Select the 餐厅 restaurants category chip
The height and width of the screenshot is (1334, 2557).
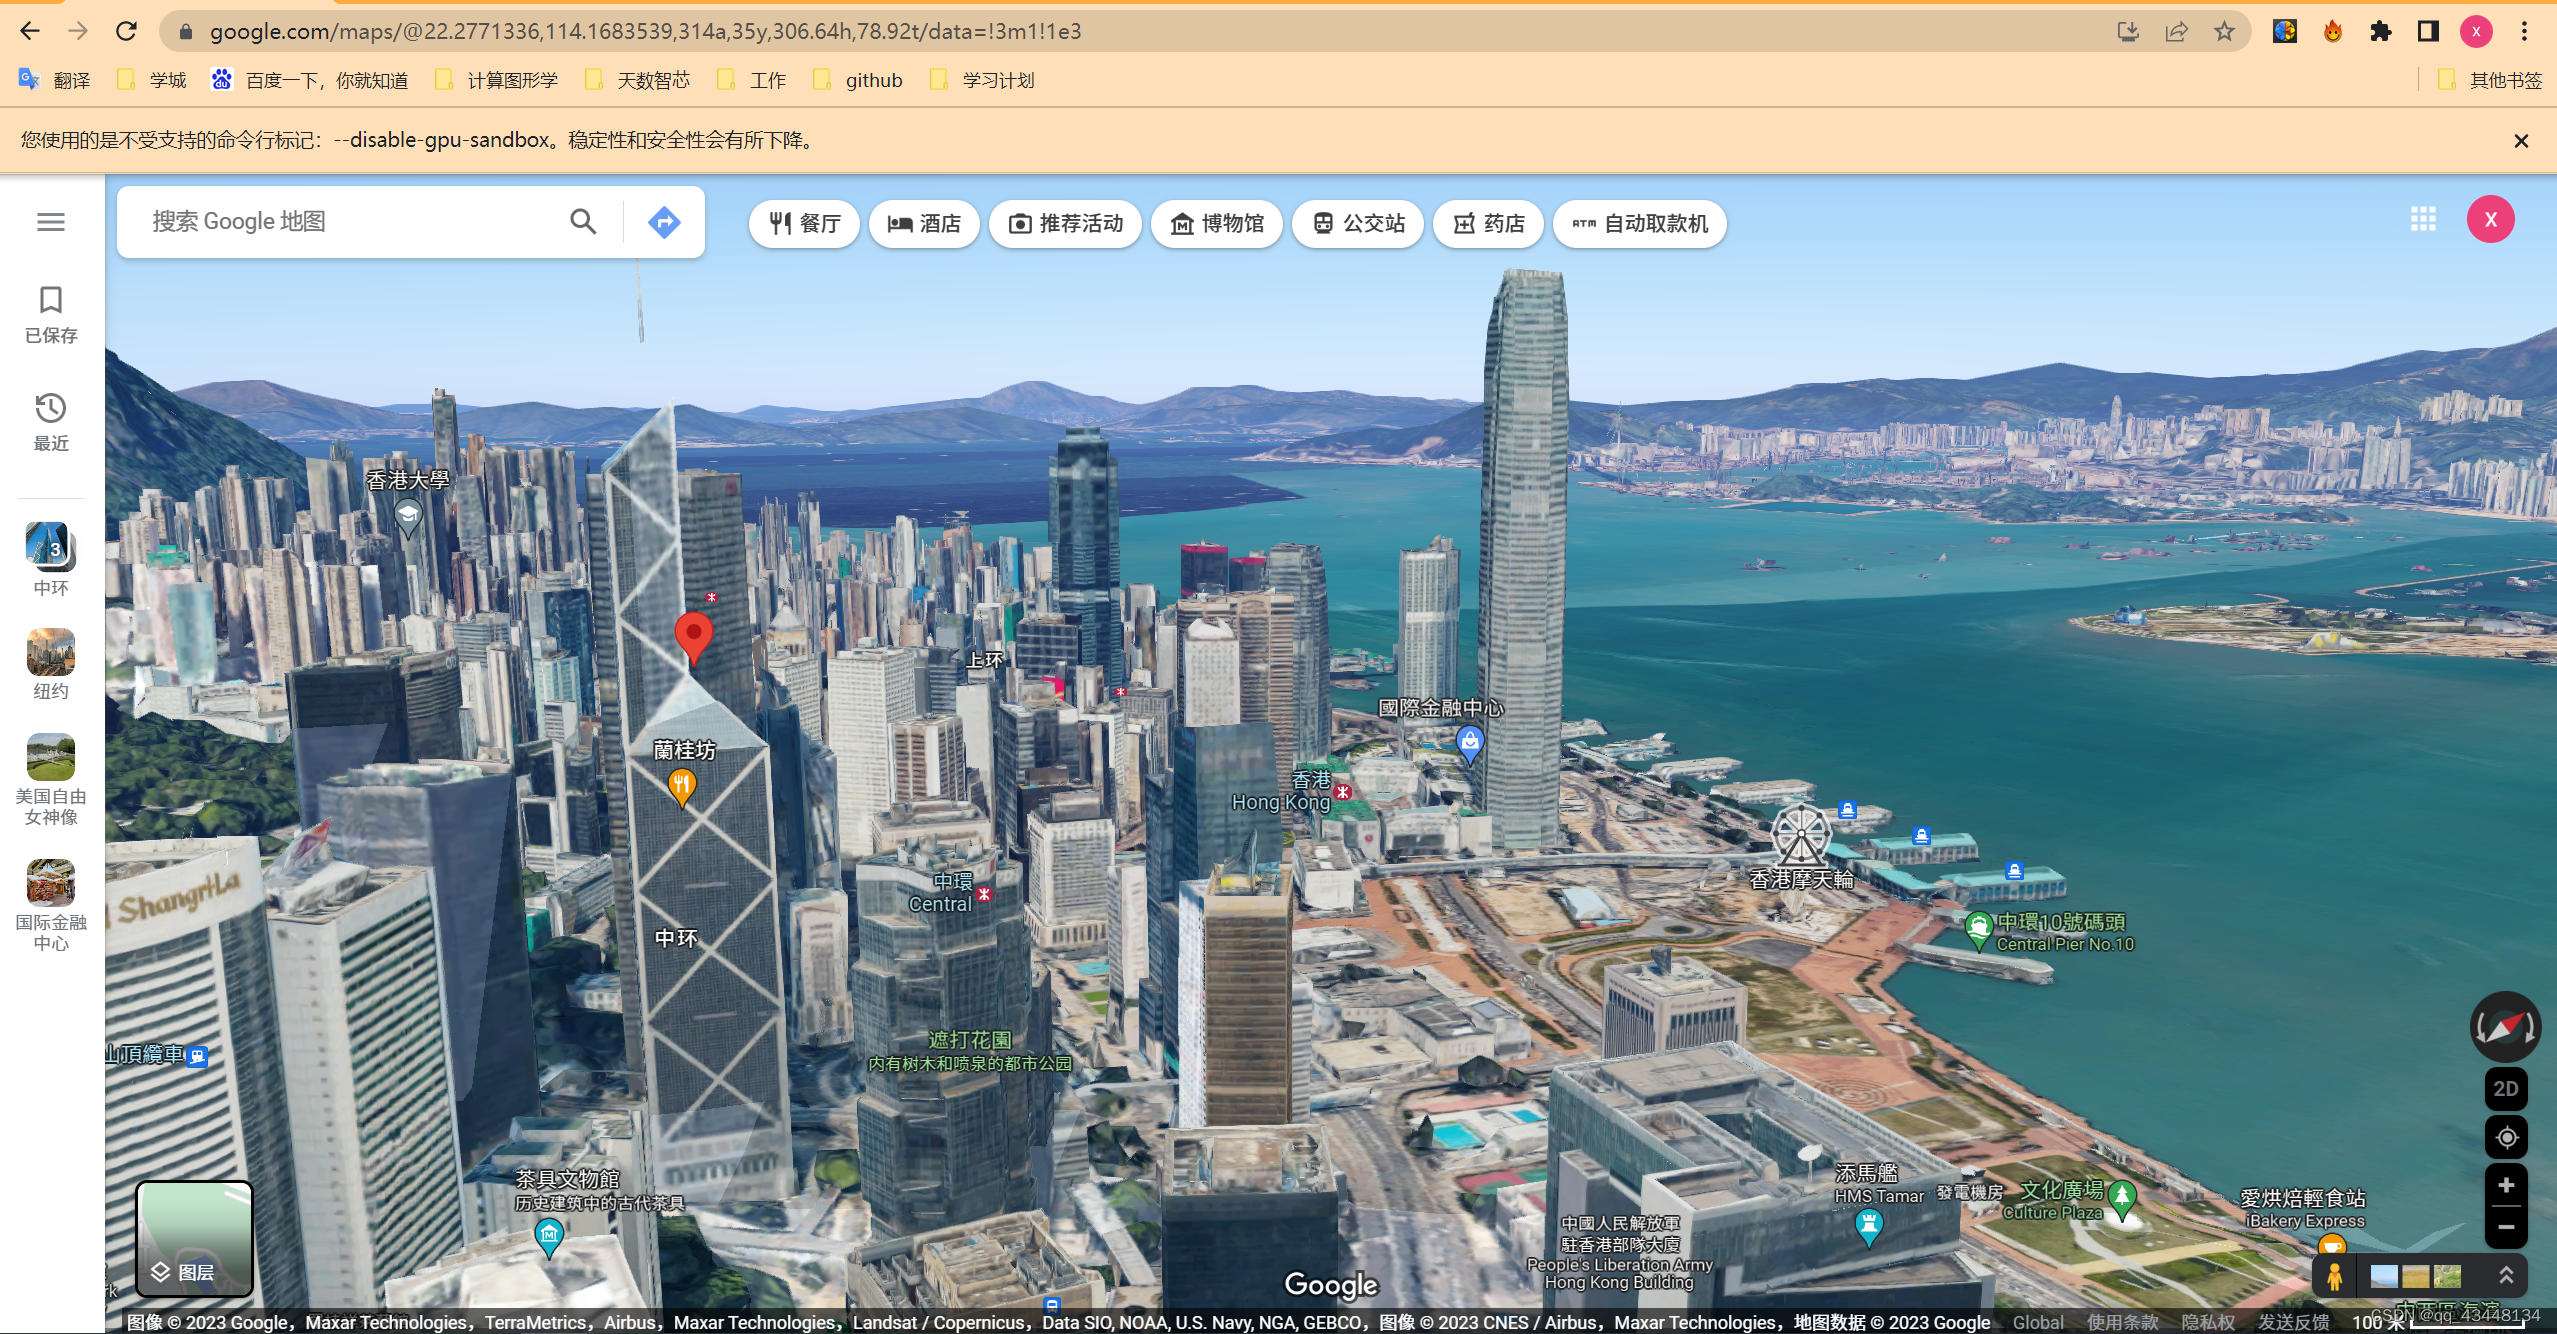(804, 224)
